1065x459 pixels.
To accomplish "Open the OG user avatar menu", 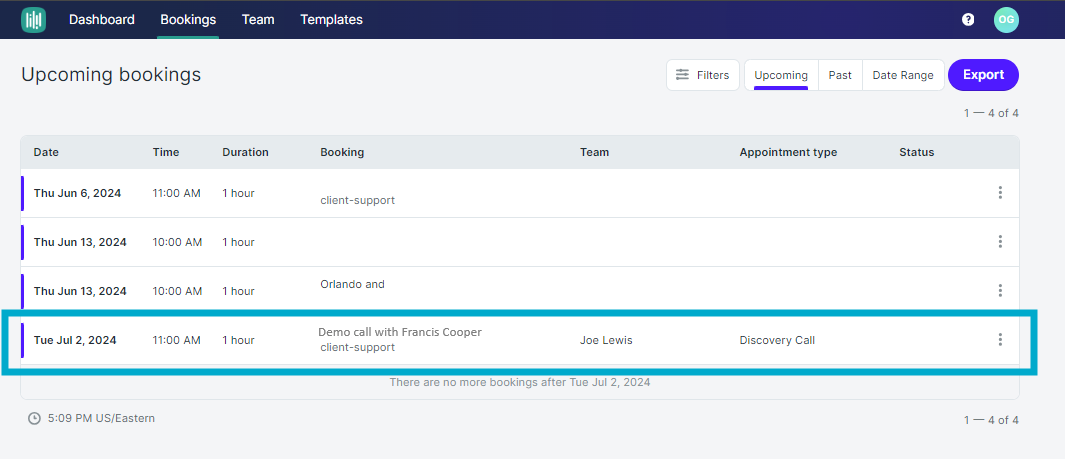I will (x=1006, y=20).
